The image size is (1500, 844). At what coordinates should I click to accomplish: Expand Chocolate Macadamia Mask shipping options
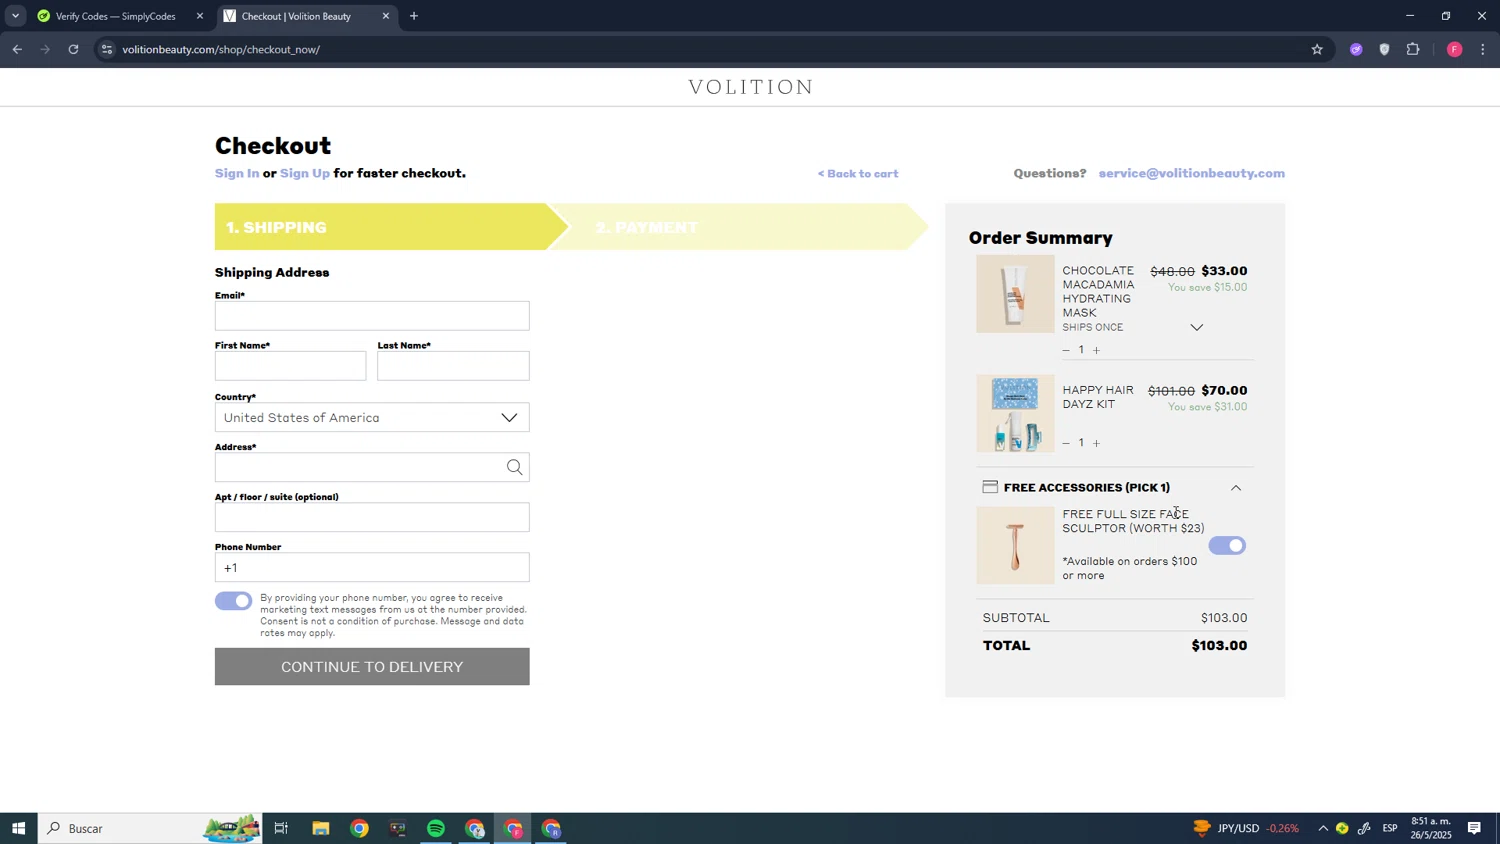pos(1197,328)
